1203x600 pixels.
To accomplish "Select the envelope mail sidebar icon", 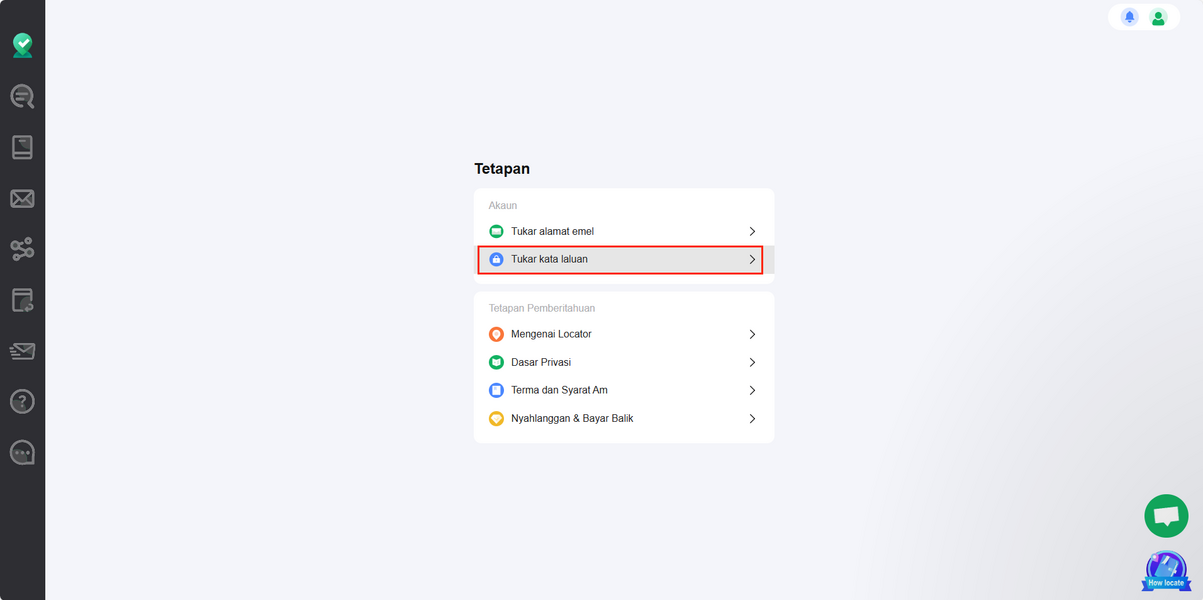I will pyautogui.click(x=22, y=199).
